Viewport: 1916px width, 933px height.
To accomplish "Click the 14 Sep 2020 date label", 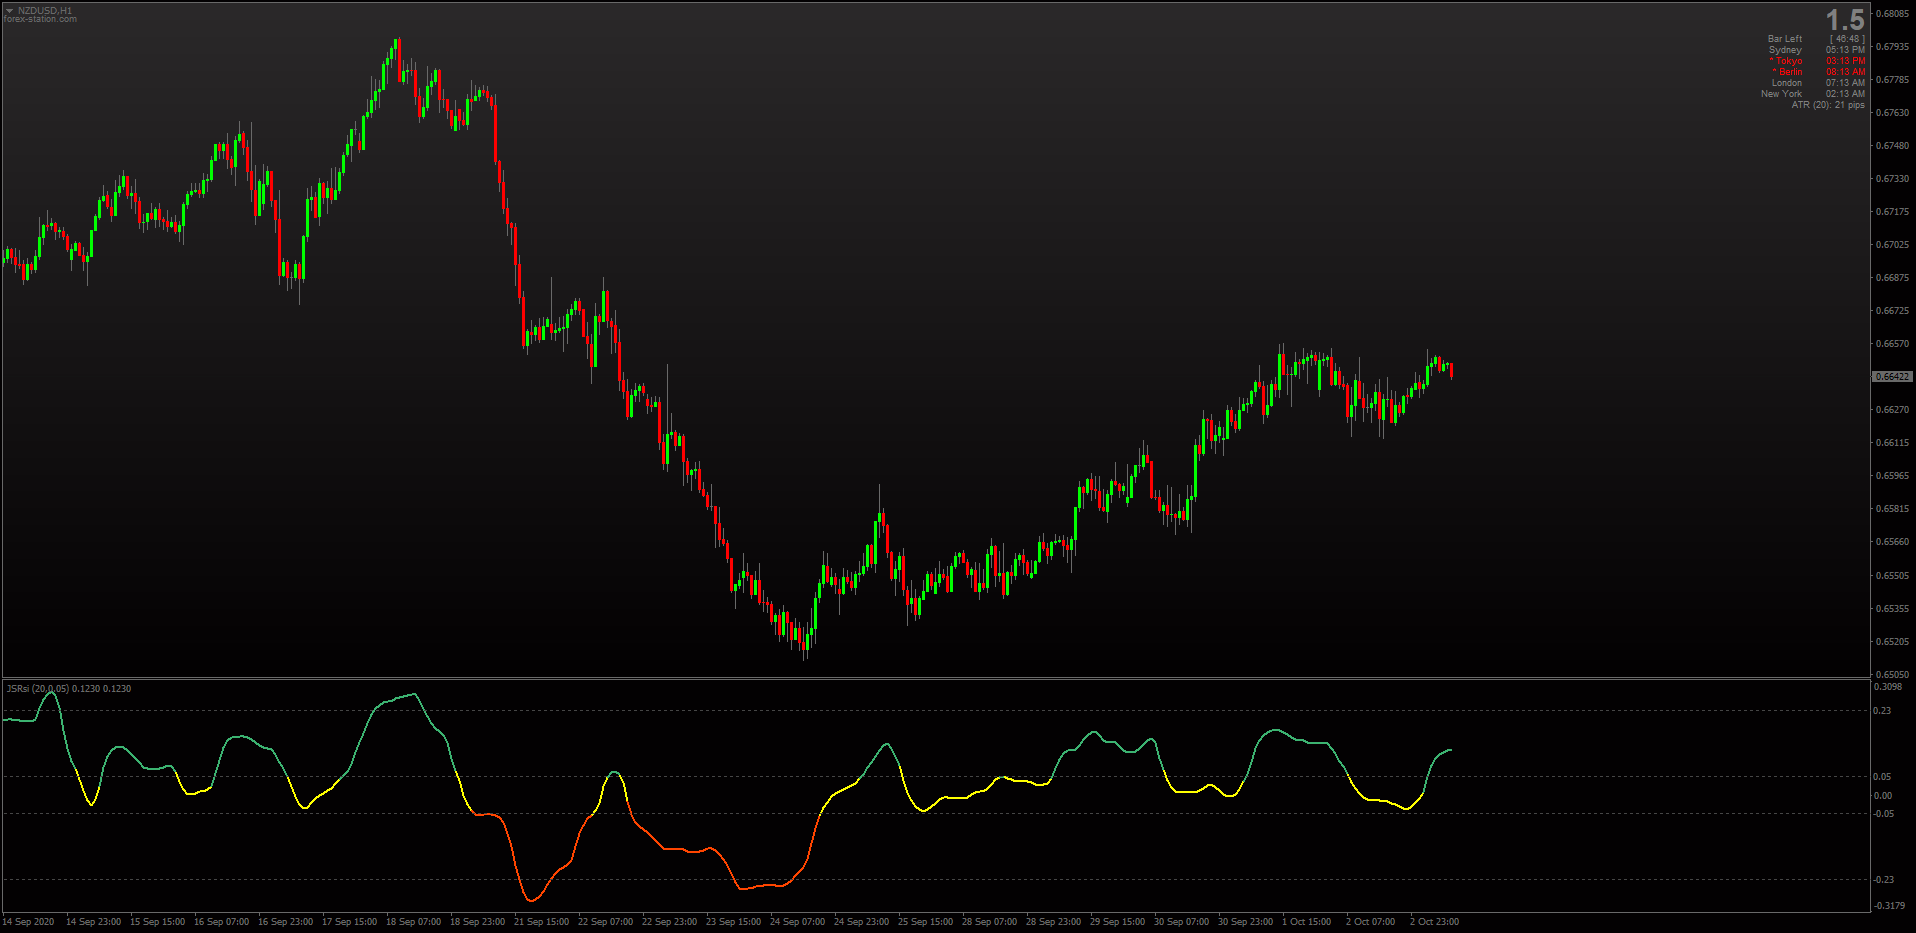I will point(28,922).
